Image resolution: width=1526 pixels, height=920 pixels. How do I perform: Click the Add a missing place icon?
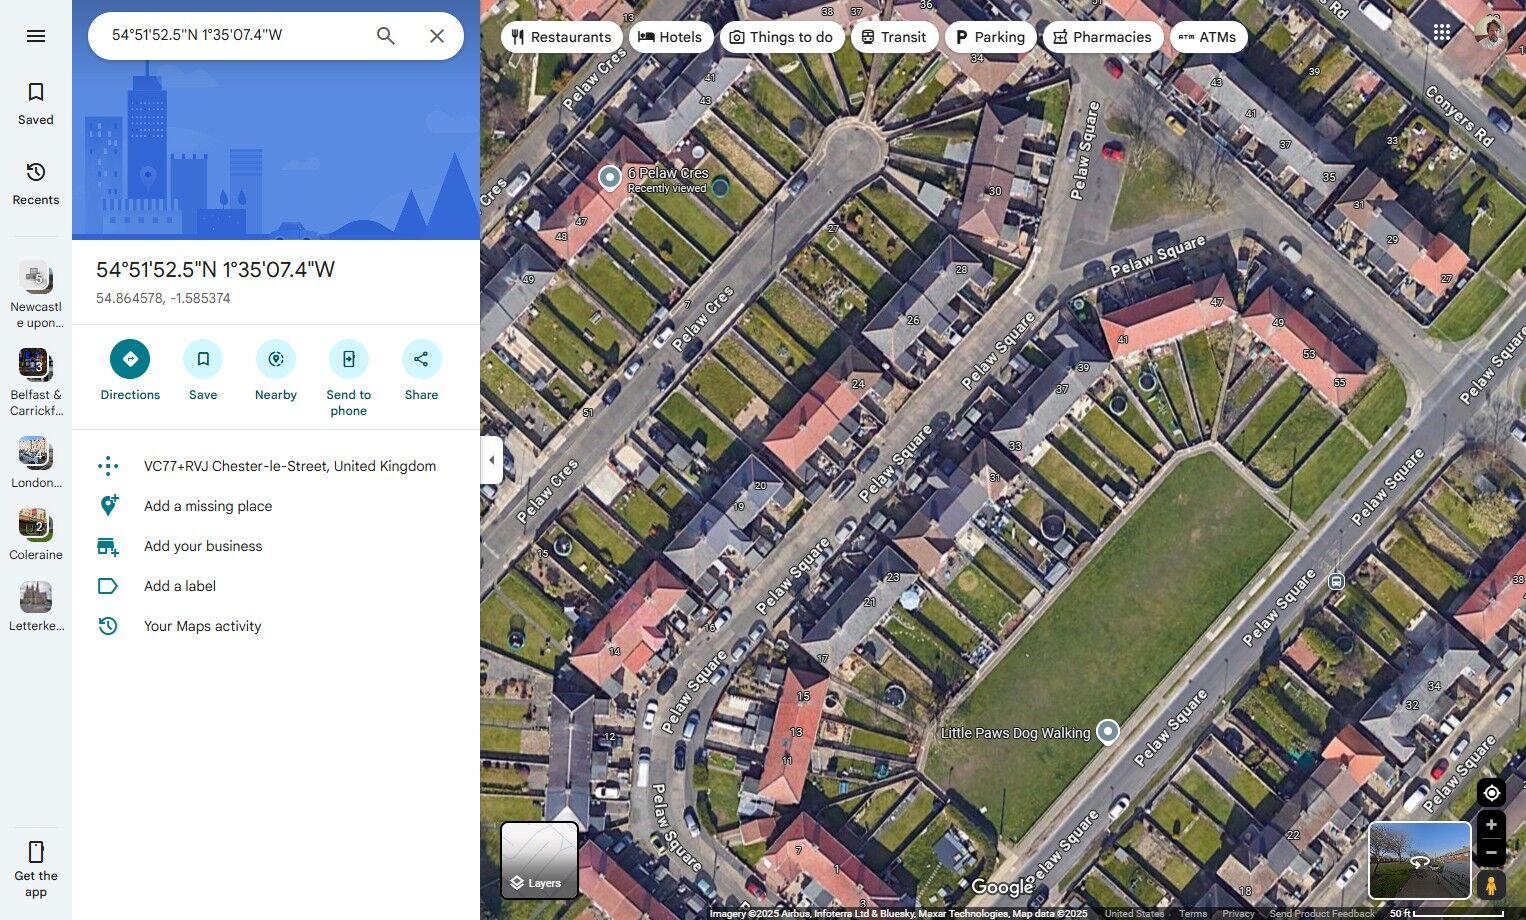[108, 506]
